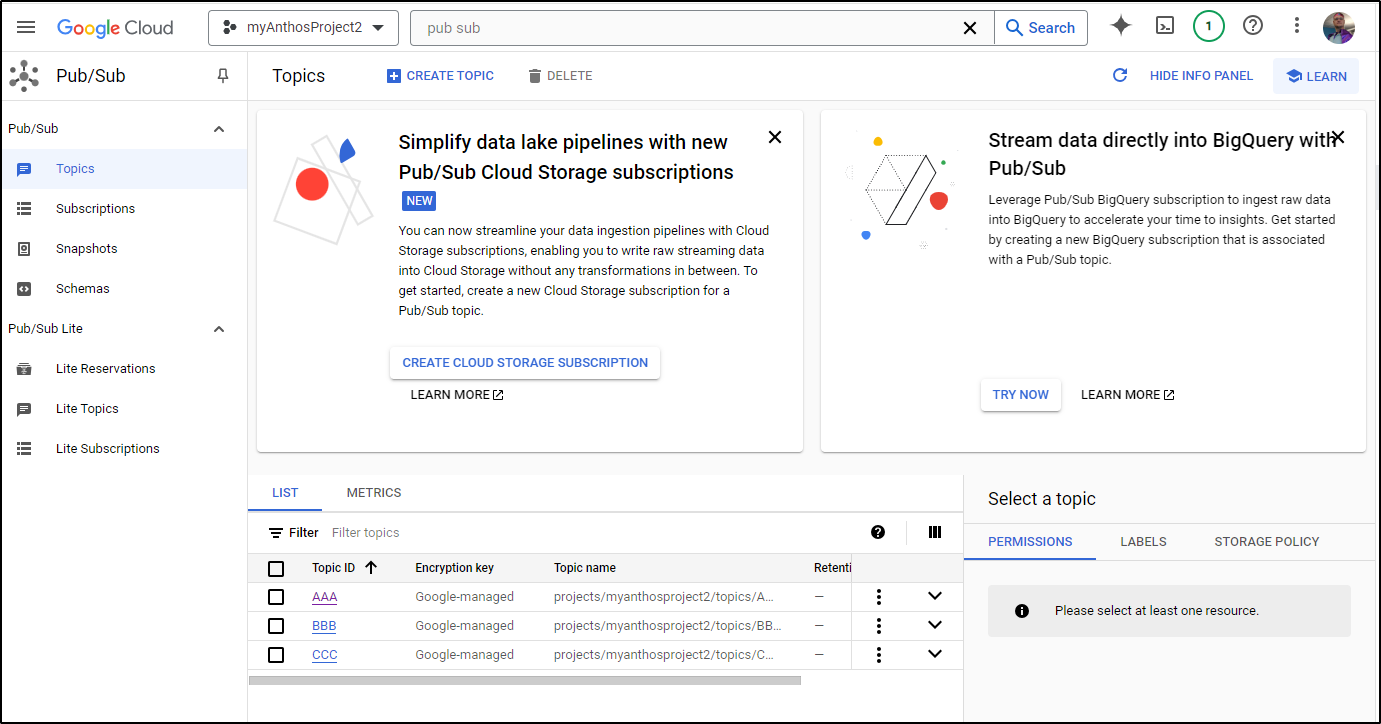
Task: Open Lite Reservations in the sidebar
Action: click(x=124, y=369)
